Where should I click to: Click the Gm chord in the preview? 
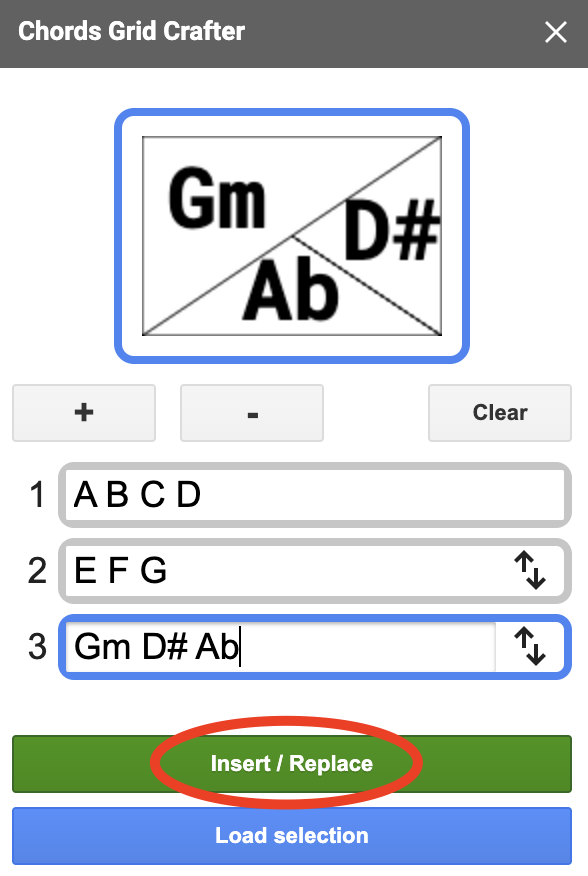[217, 198]
